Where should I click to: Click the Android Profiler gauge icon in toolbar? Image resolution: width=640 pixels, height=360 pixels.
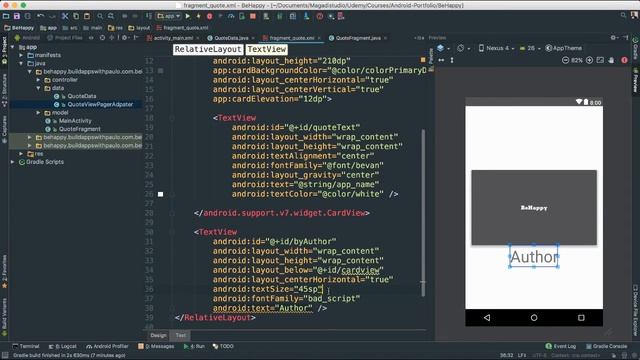pyautogui.click(x=231, y=16)
